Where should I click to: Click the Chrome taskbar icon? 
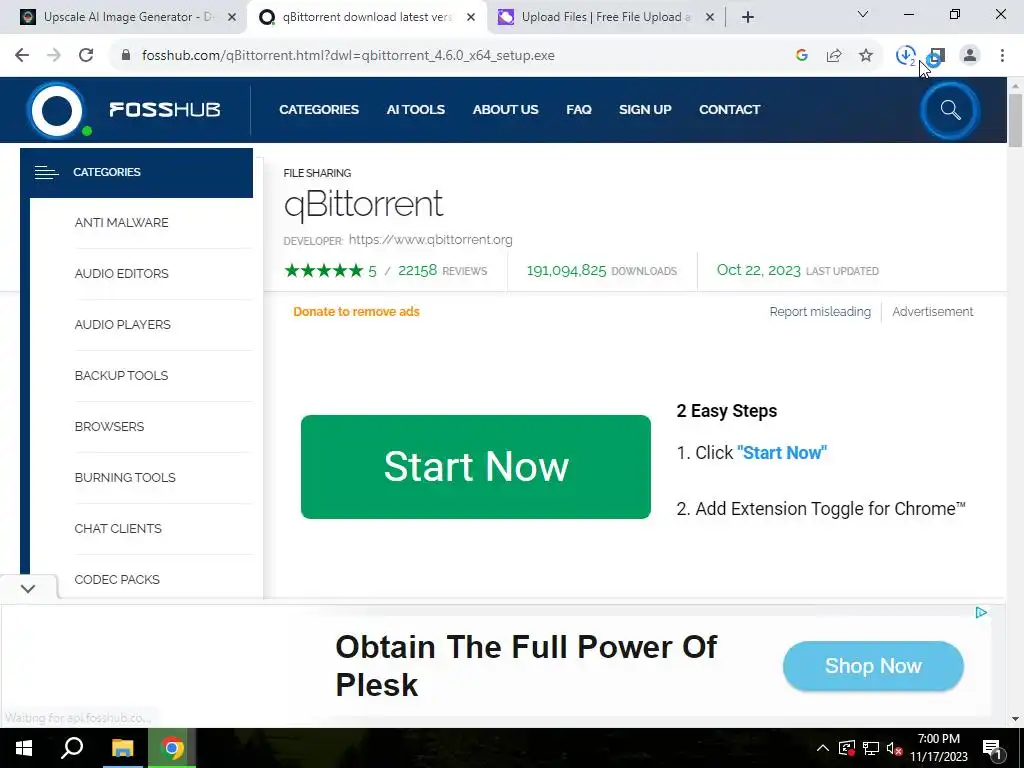point(172,748)
